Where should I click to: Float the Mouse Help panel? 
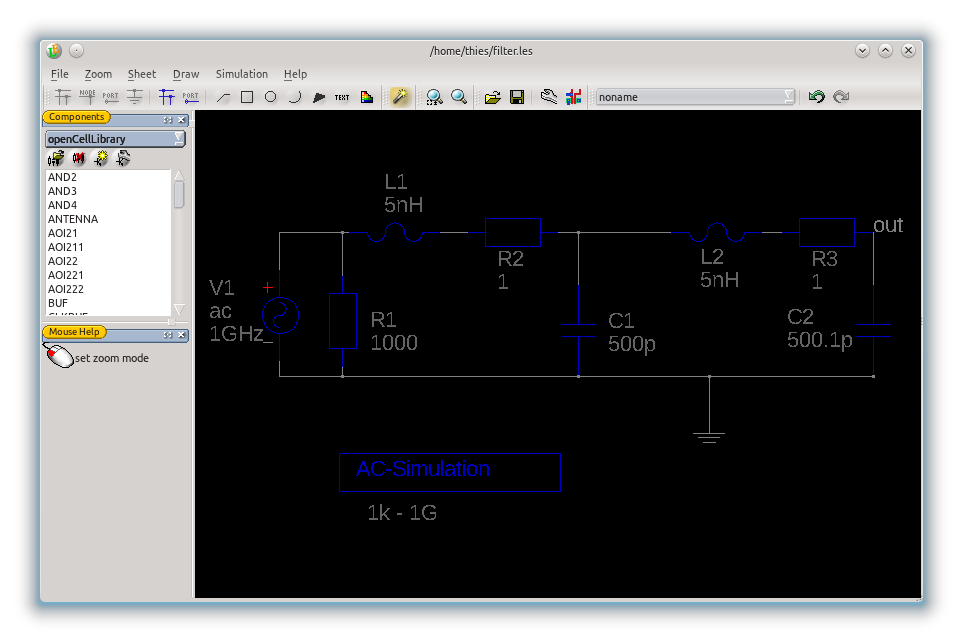(x=168, y=335)
